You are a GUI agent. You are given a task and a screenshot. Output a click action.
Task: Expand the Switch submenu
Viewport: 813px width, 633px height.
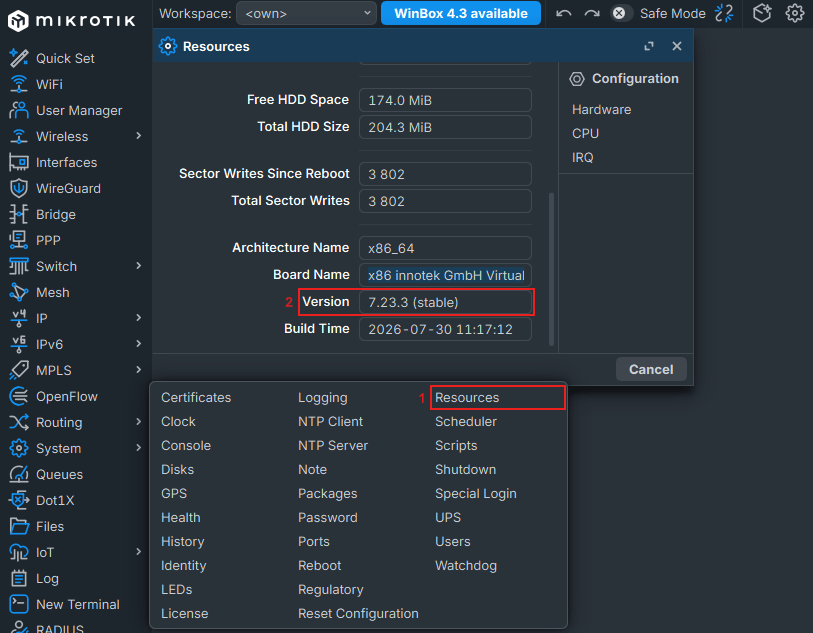tap(138, 266)
